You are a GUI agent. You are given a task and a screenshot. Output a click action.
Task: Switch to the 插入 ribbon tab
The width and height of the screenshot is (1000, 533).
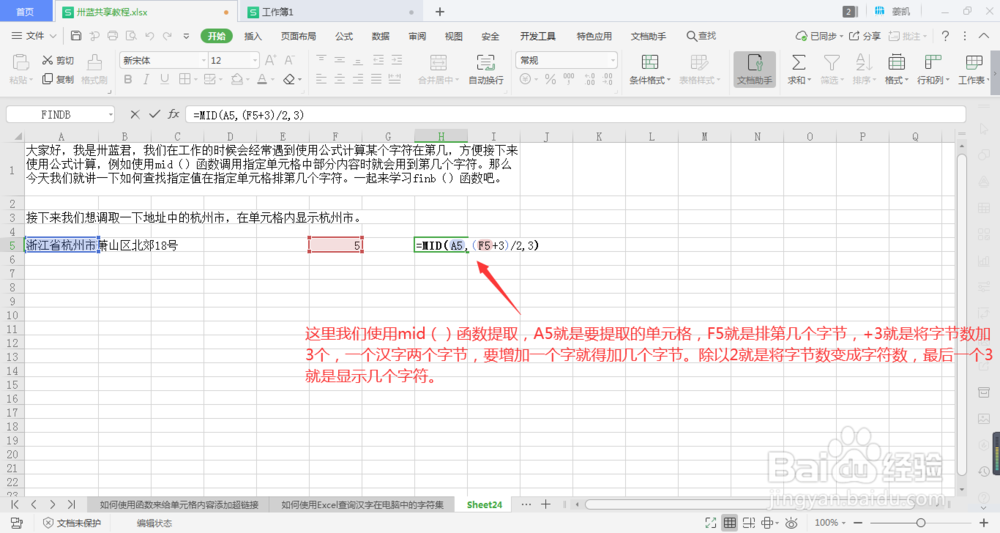point(253,36)
